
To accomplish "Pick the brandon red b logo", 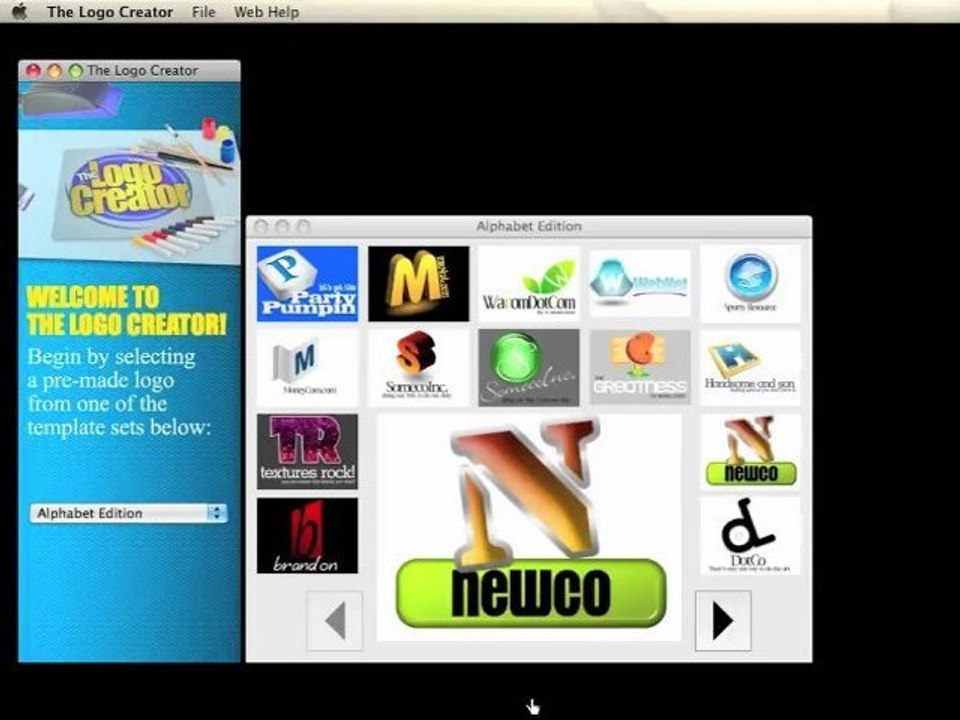I will click(x=307, y=536).
